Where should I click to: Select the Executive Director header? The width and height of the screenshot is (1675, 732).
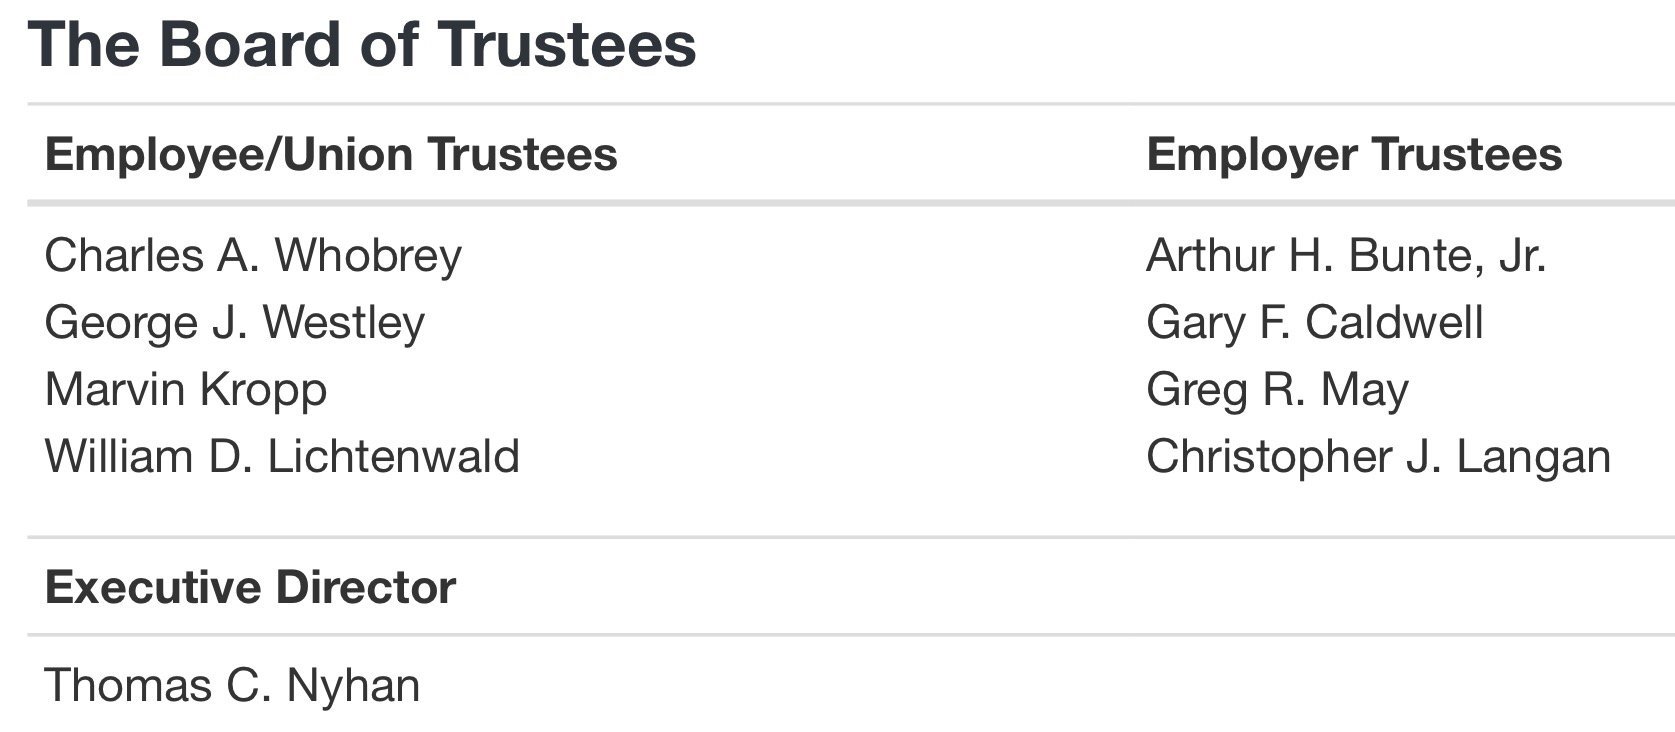tap(250, 587)
